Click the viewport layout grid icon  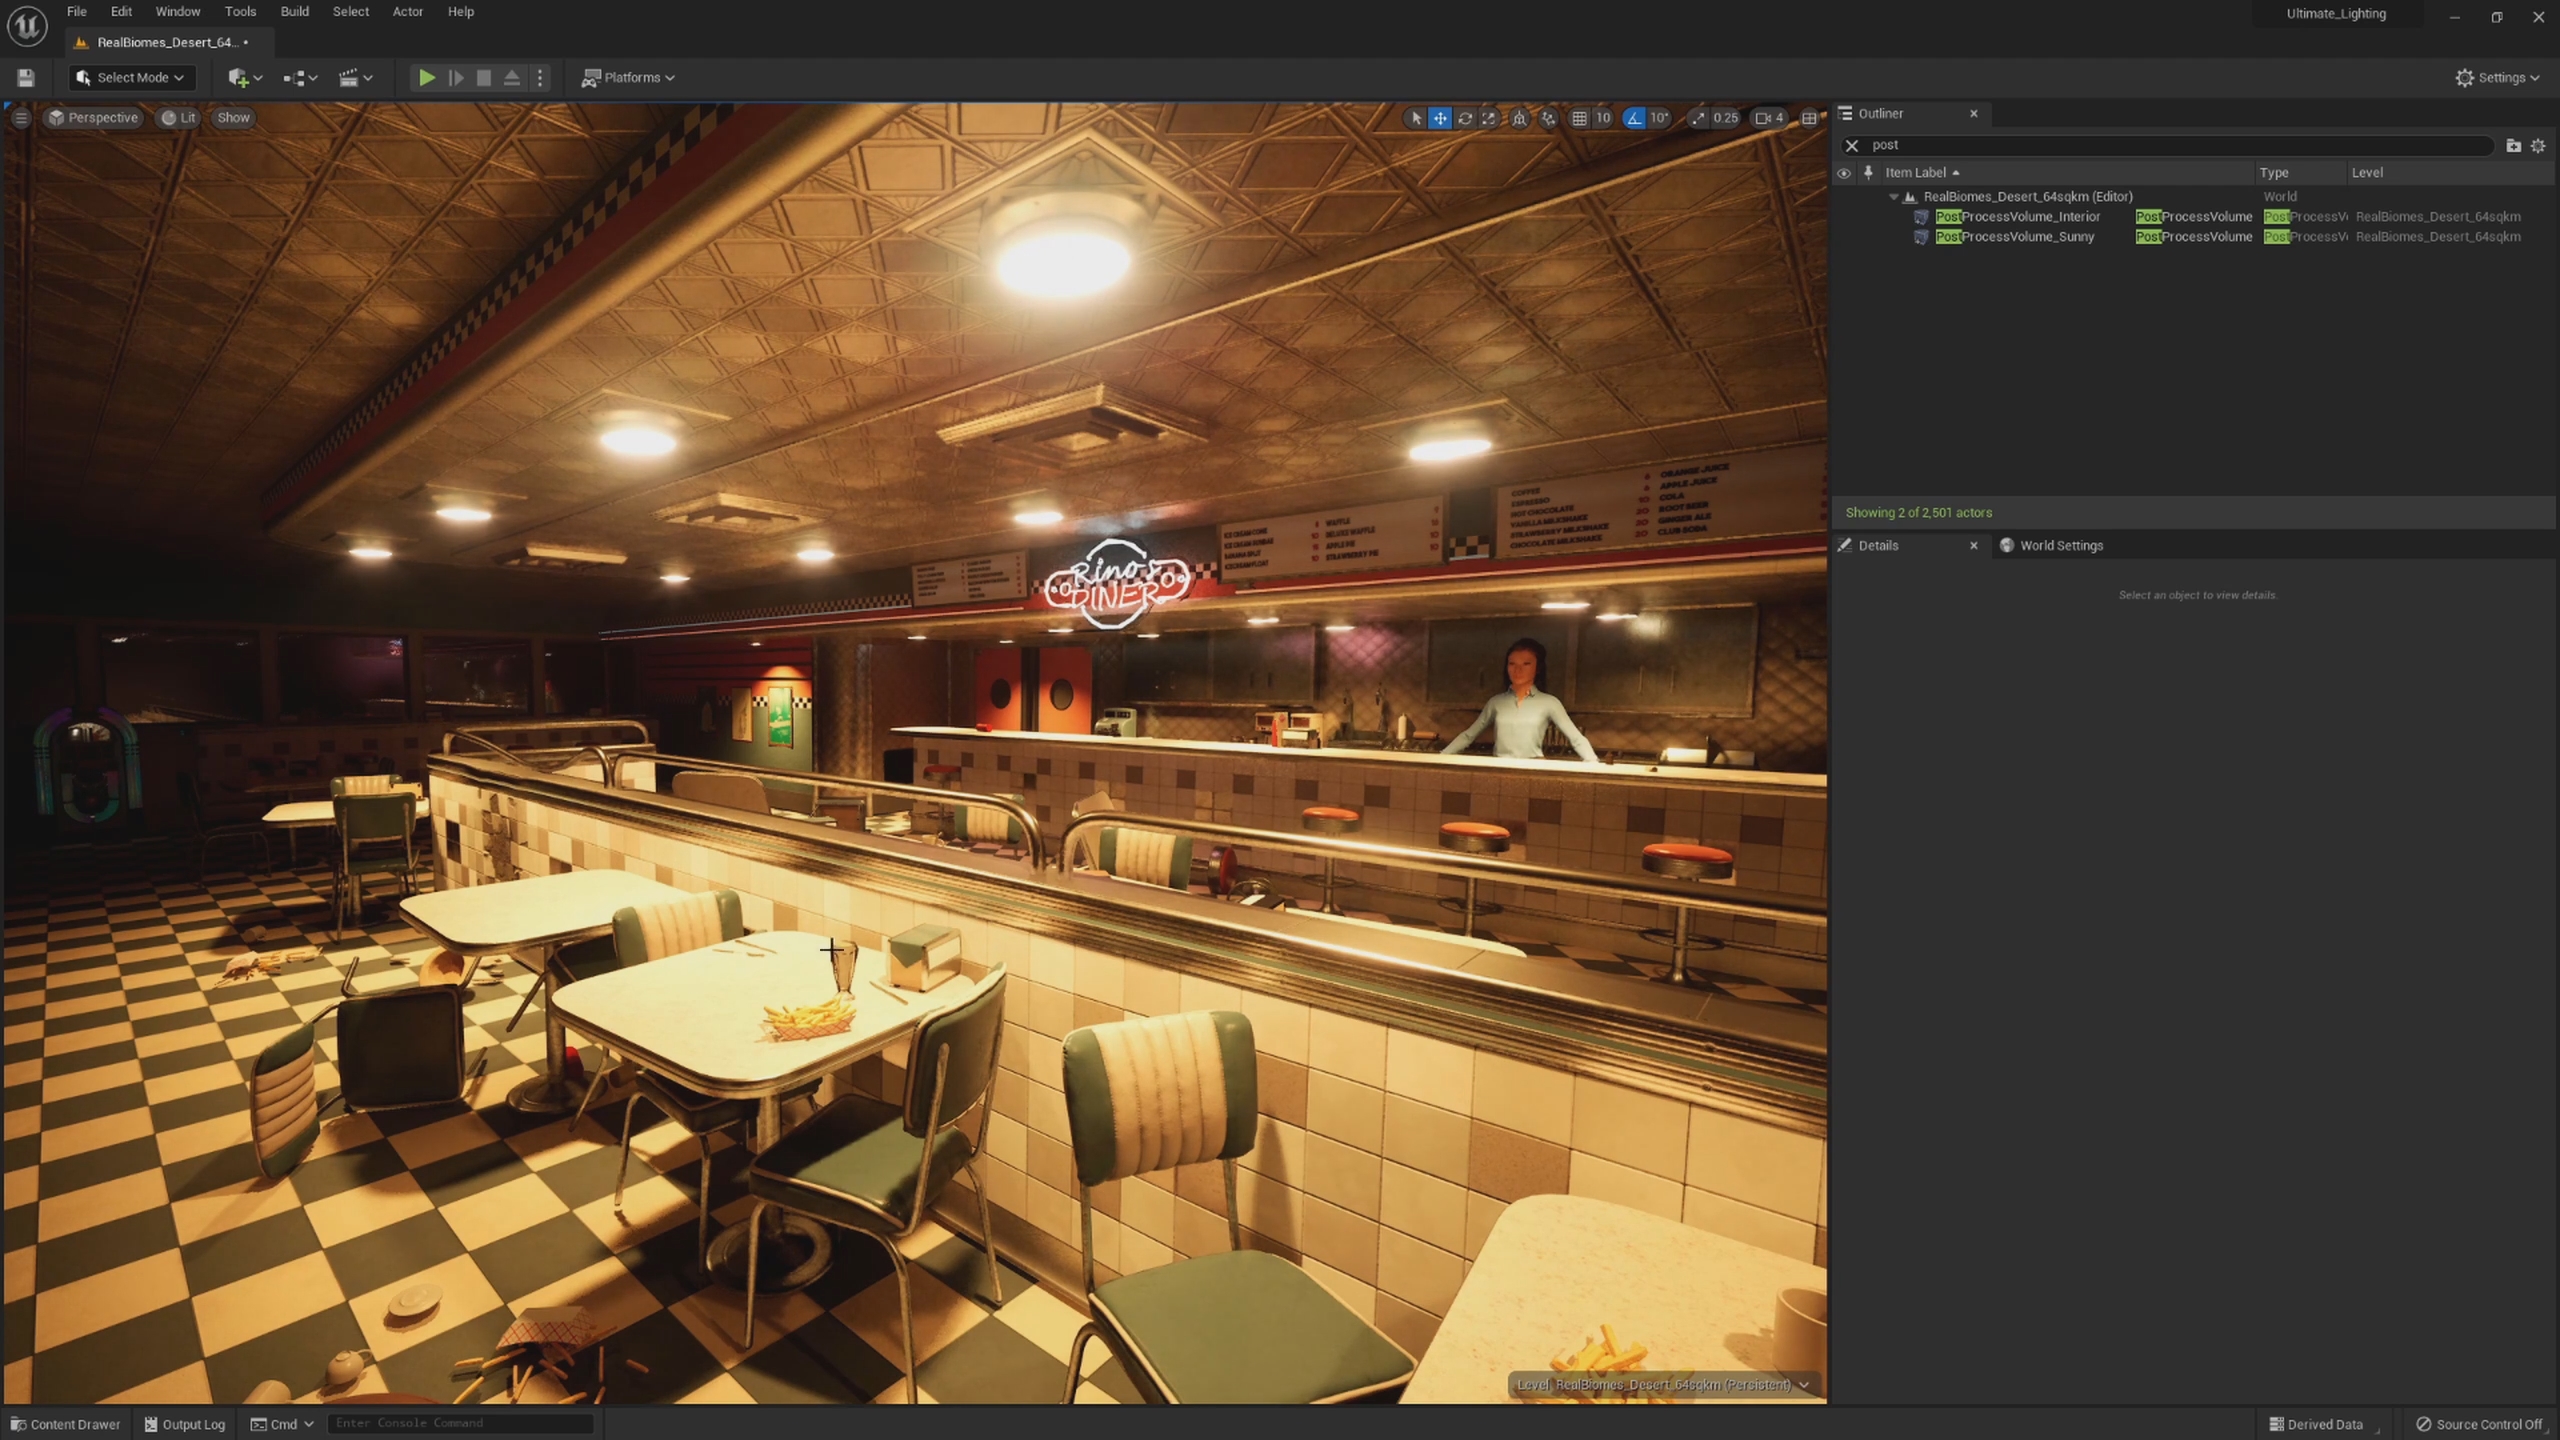click(x=1809, y=118)
